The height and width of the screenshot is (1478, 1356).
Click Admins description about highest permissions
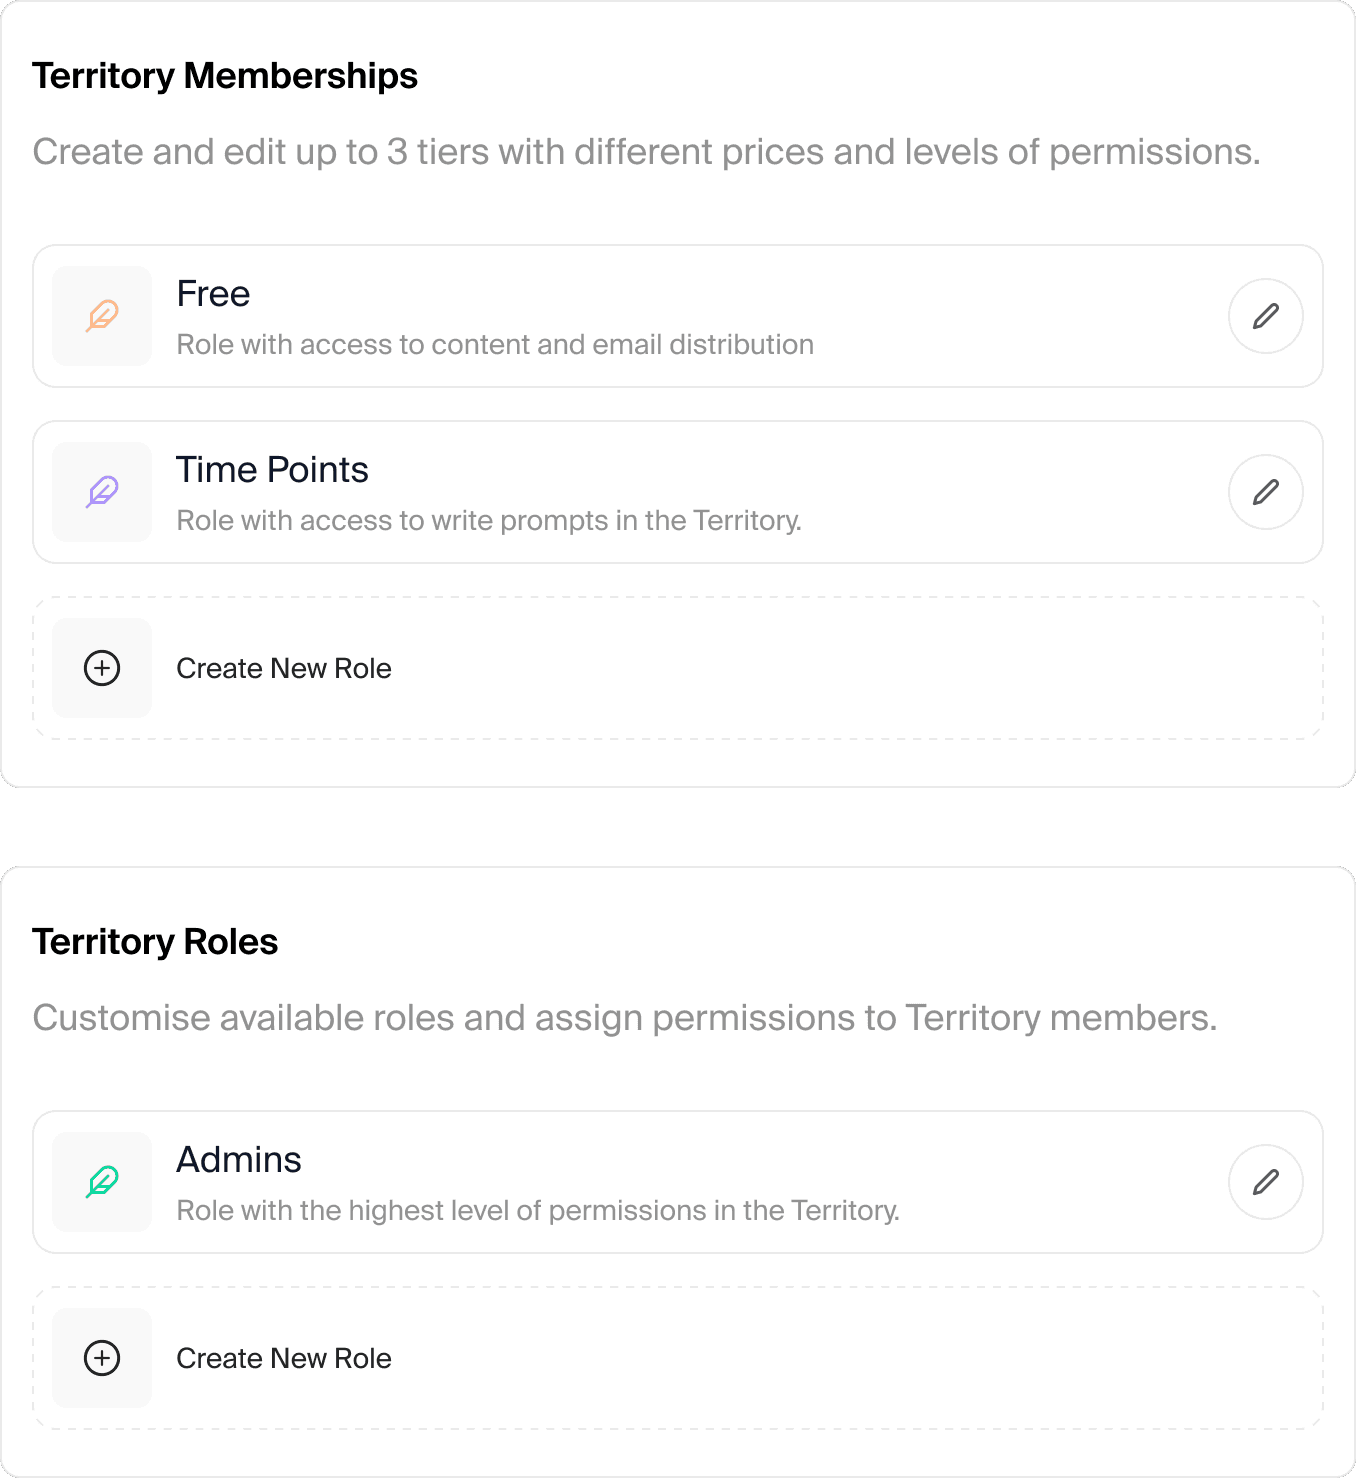(x=538, y=1211)
